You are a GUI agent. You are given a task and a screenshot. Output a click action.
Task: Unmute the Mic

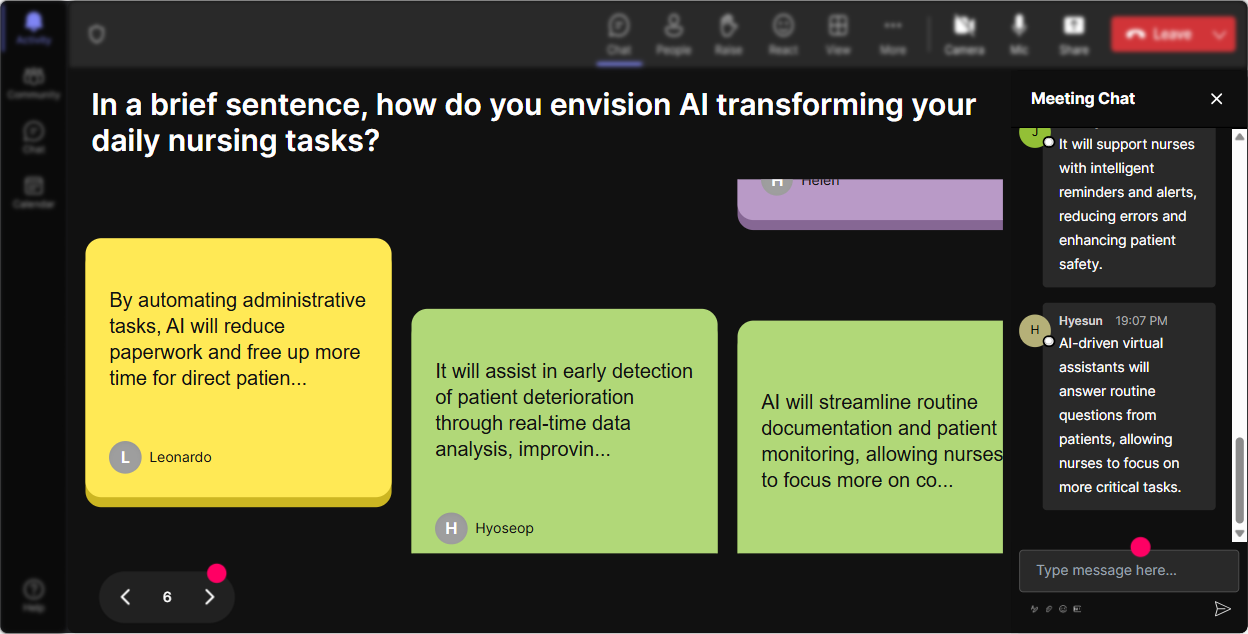coord(1019,35)
